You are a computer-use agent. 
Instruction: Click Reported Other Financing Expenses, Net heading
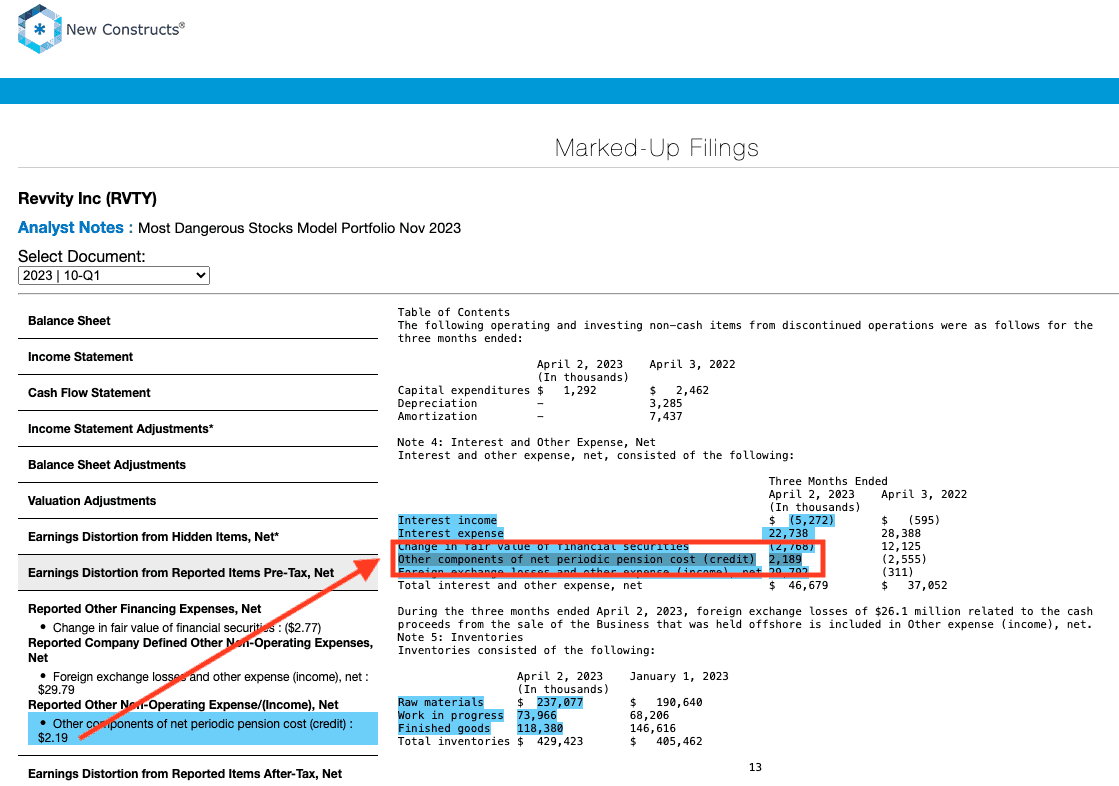(144, 609)
